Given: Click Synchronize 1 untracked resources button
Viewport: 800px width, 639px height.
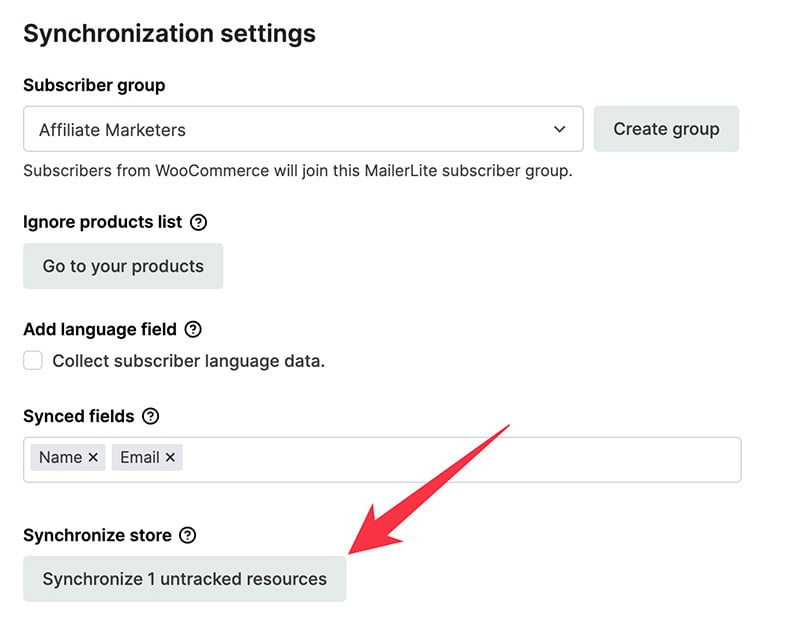Looking at the screenshot, I should click(185, 579).
